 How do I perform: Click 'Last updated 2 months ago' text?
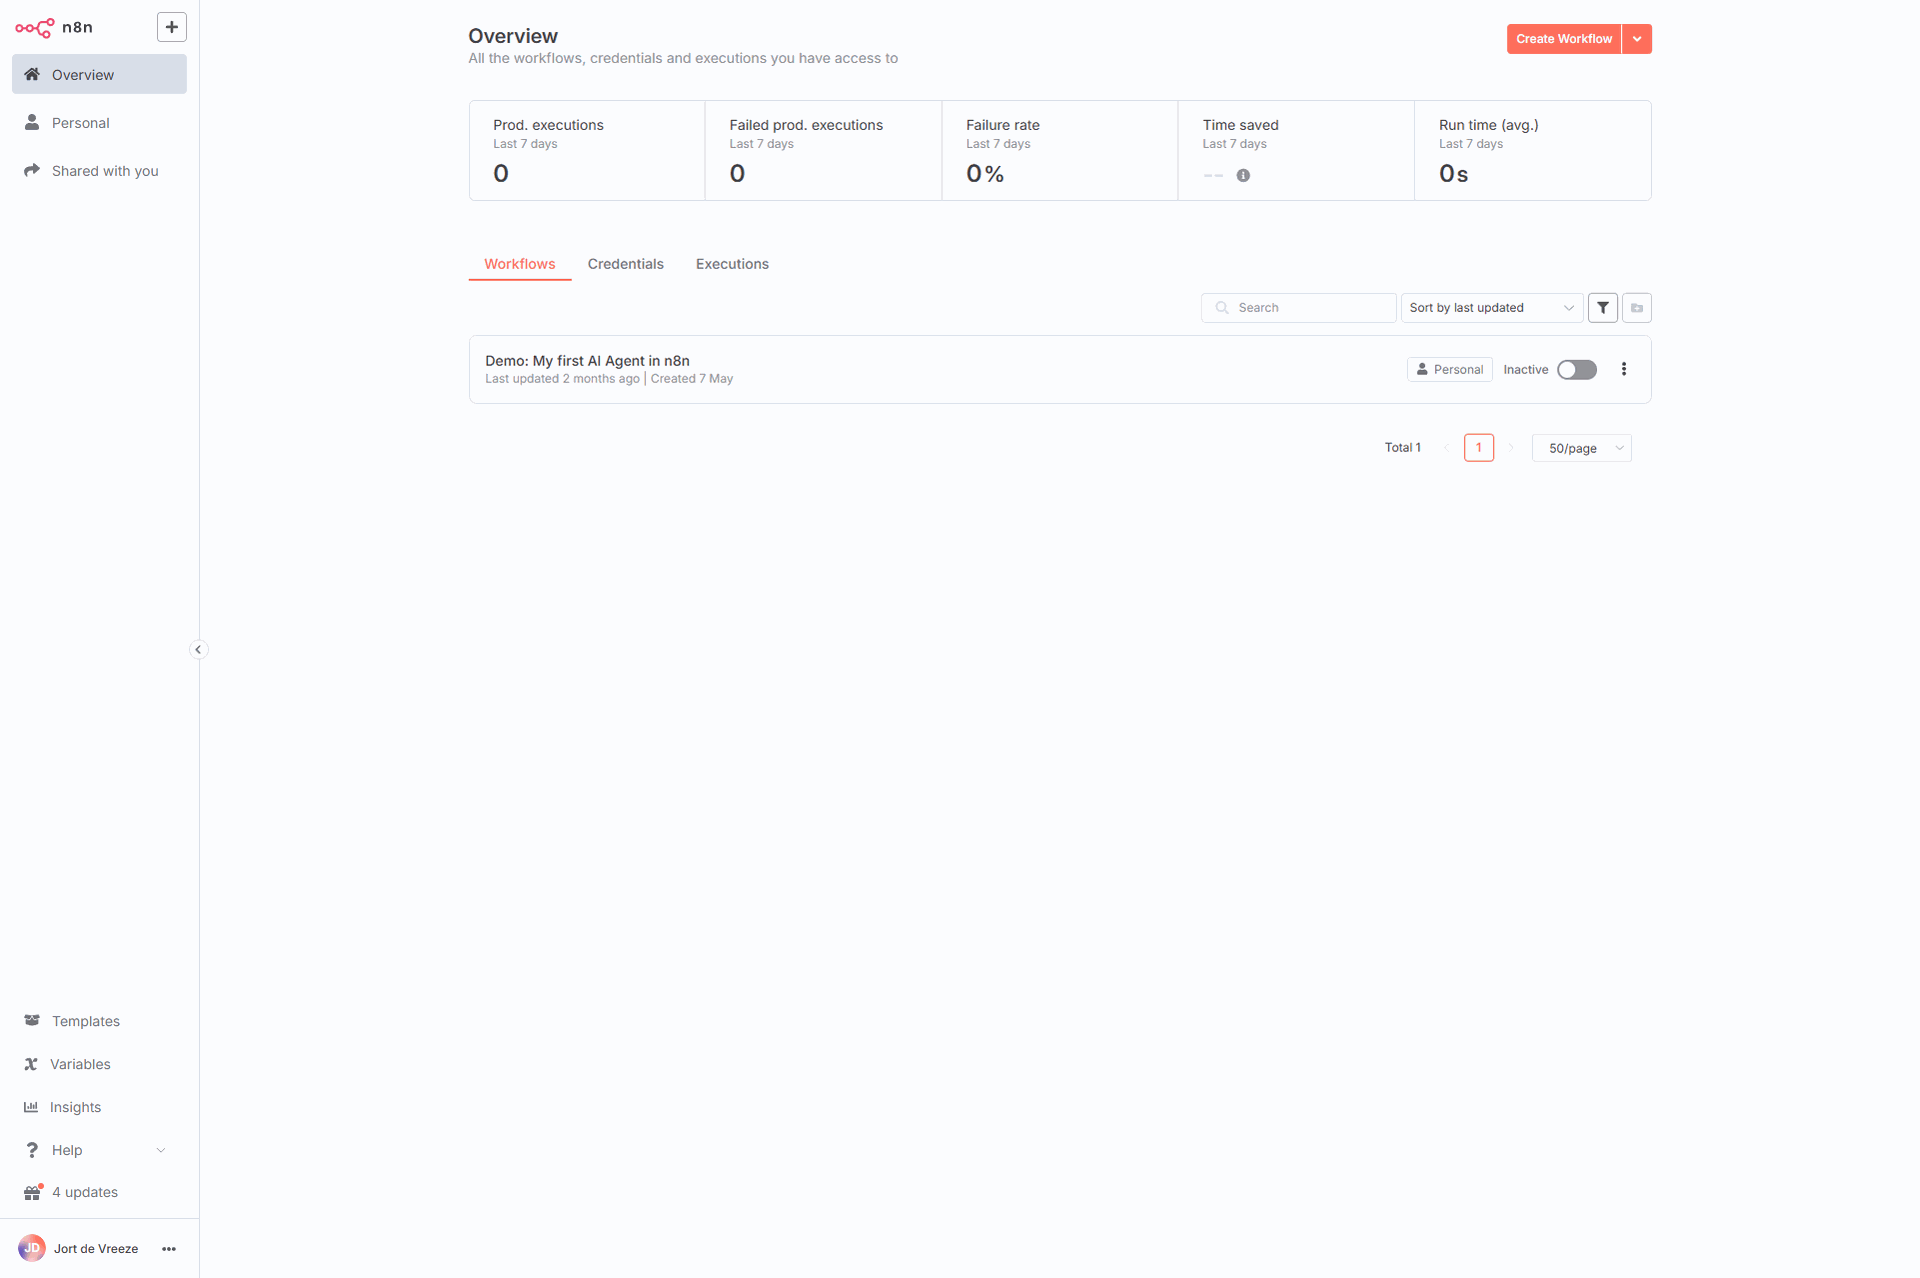pyautogui.click(x=562, y=379)
